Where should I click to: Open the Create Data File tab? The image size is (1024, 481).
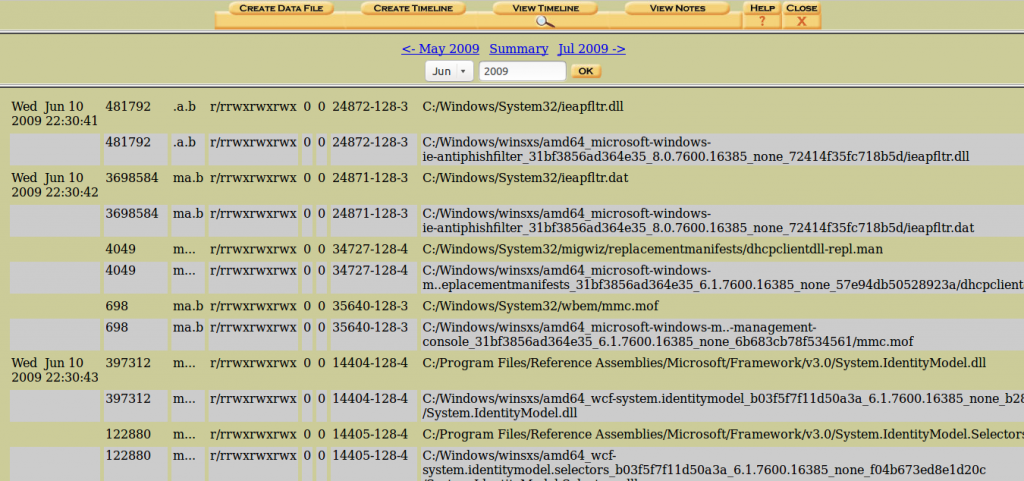pos(280,8)
